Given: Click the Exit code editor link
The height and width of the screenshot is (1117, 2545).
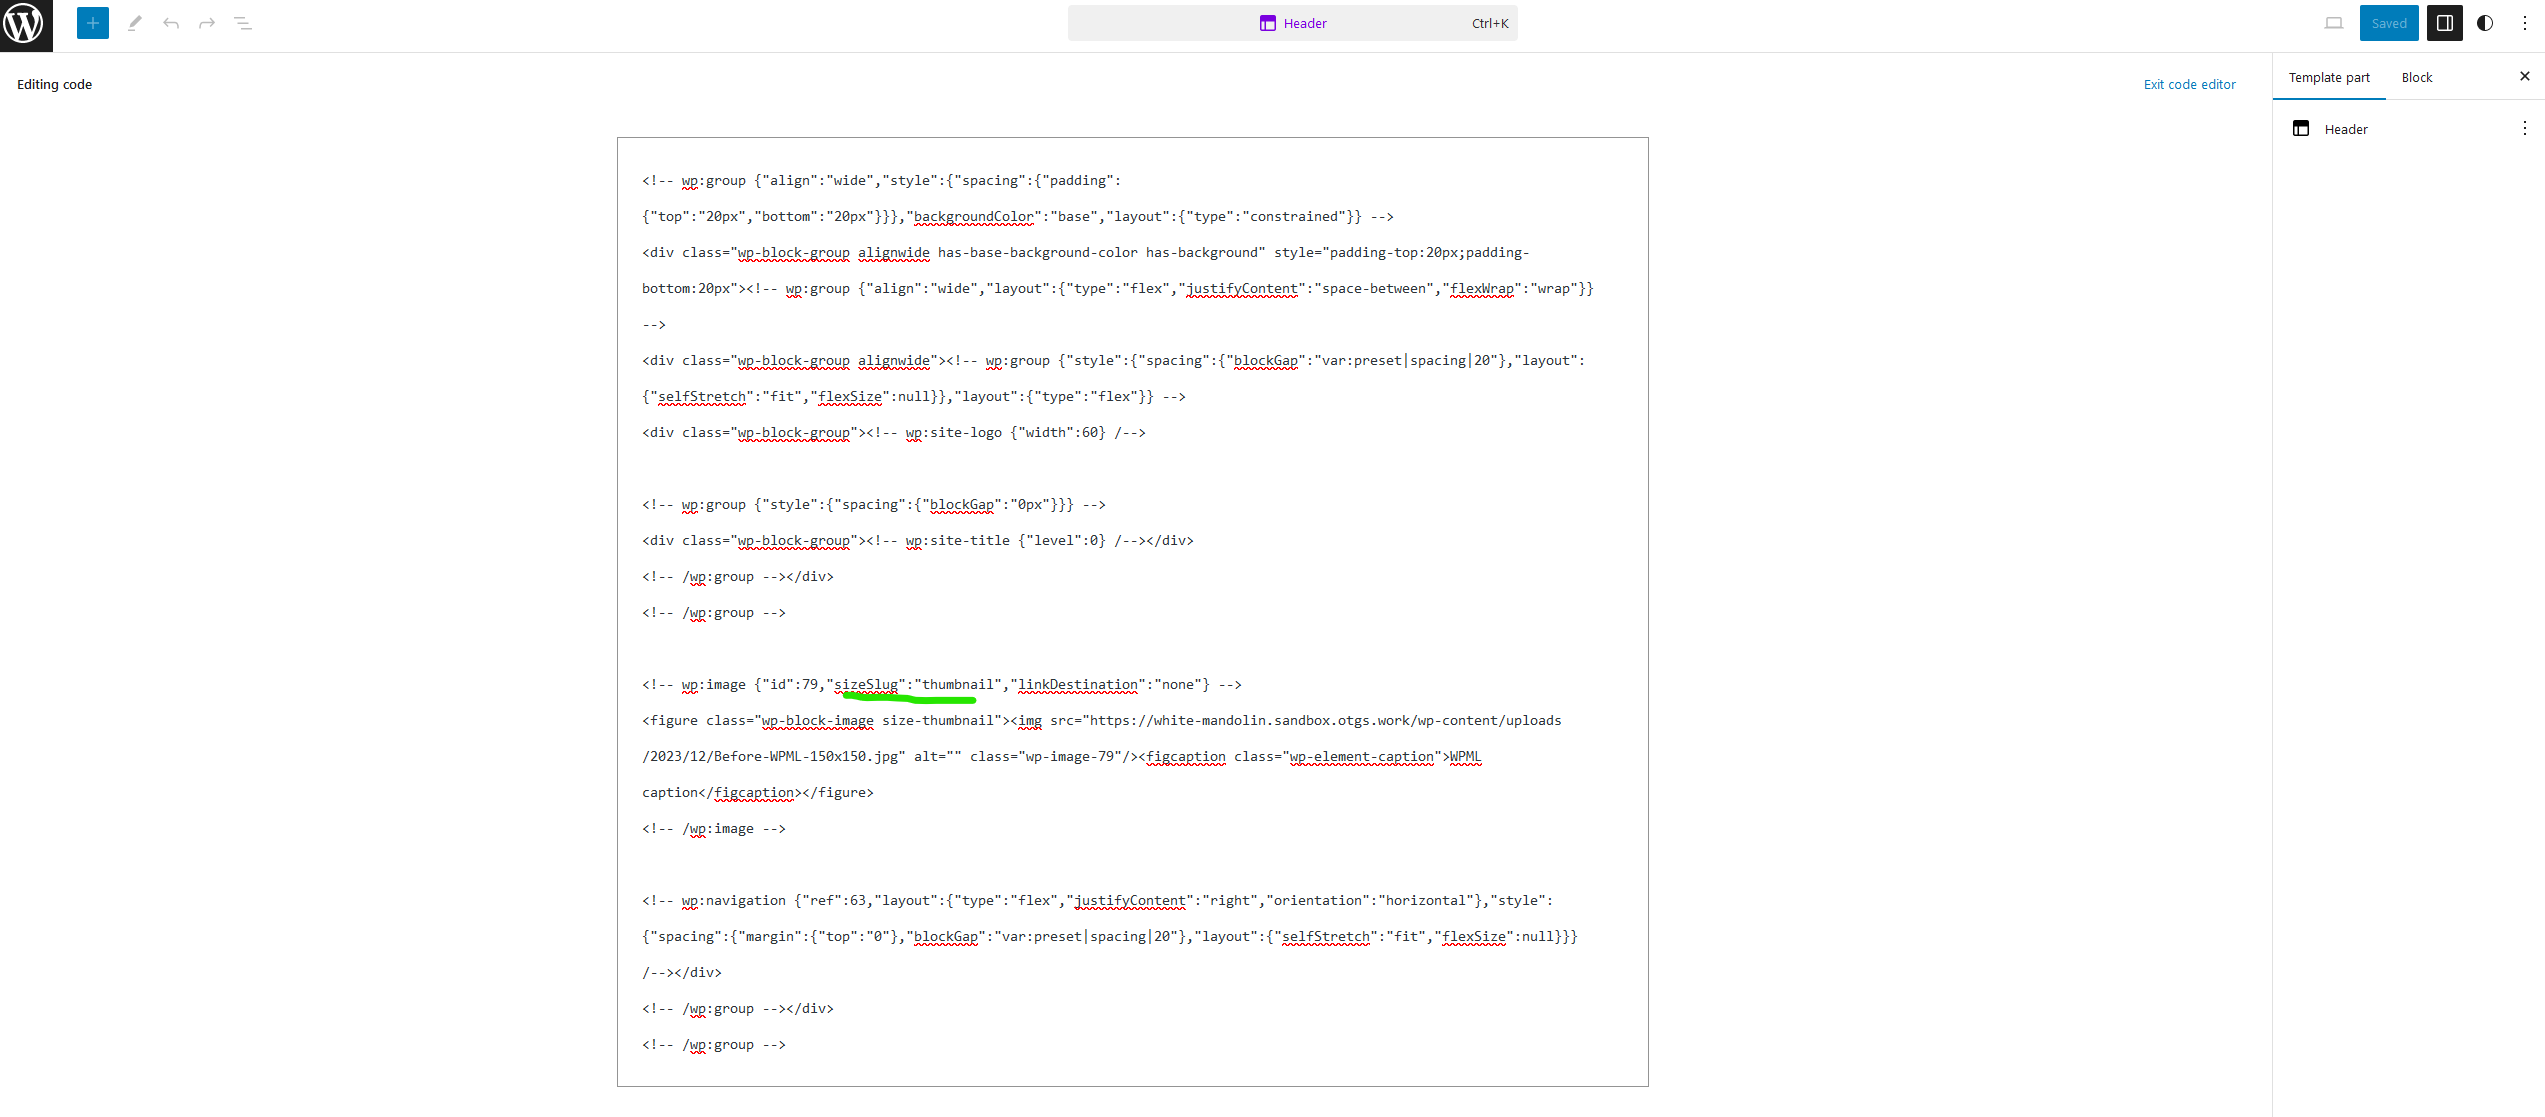Looking at the screenshot, I should point(2189,84).
